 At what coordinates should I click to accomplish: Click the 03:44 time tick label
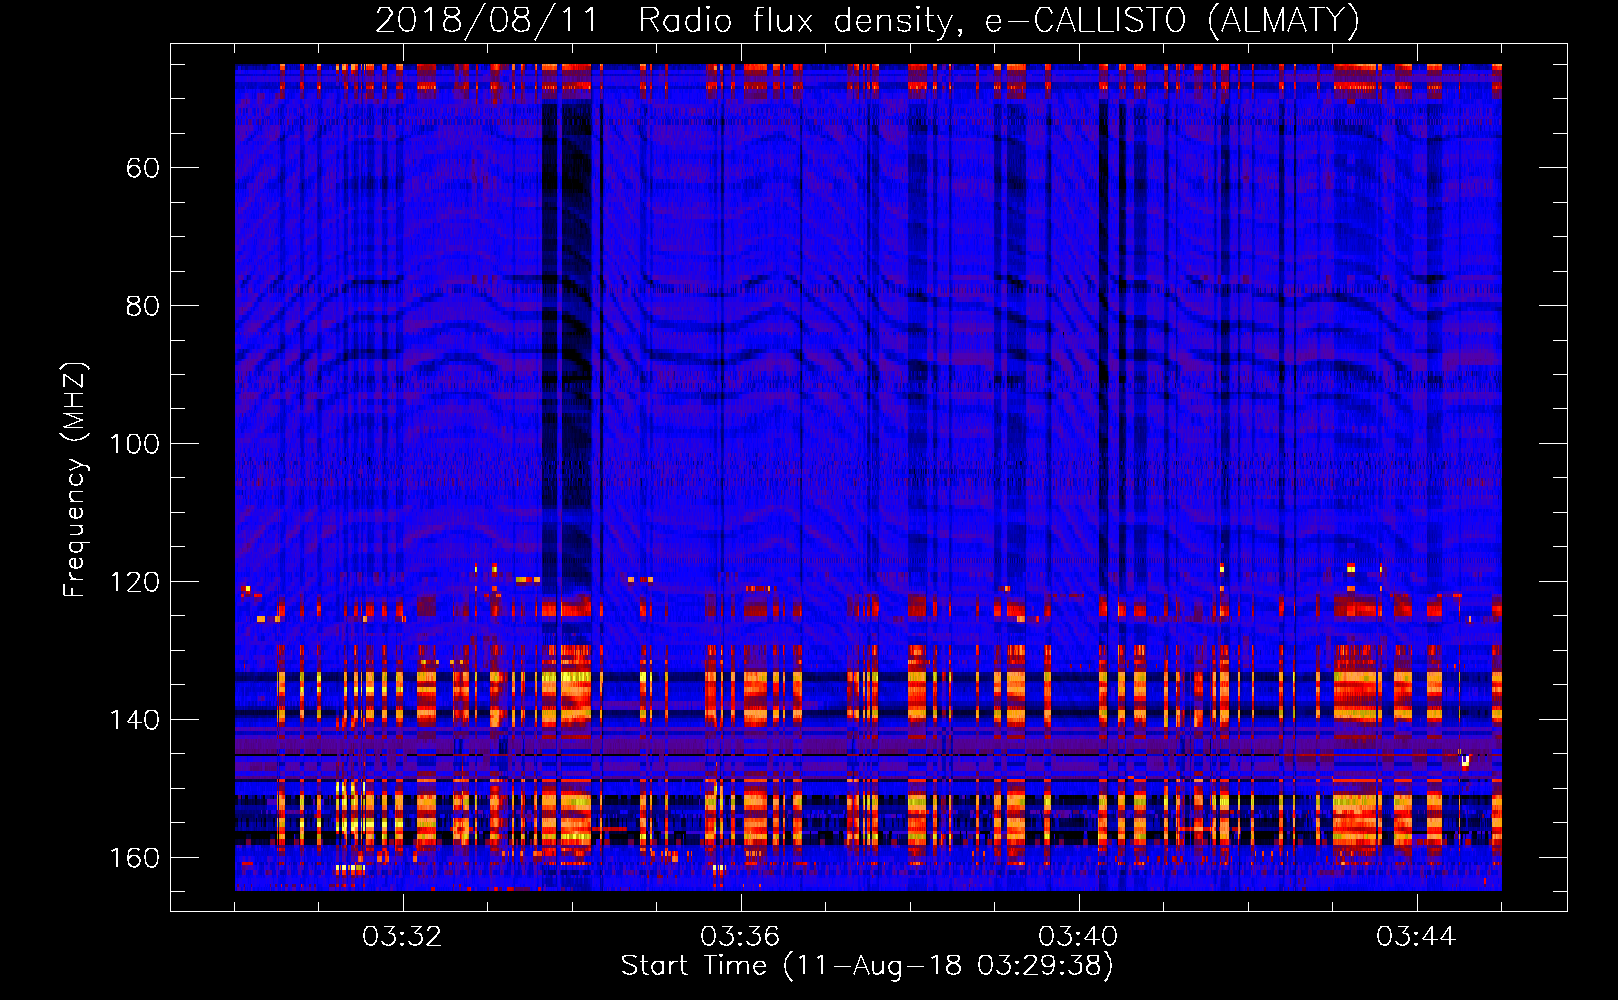coord(1416,937)
